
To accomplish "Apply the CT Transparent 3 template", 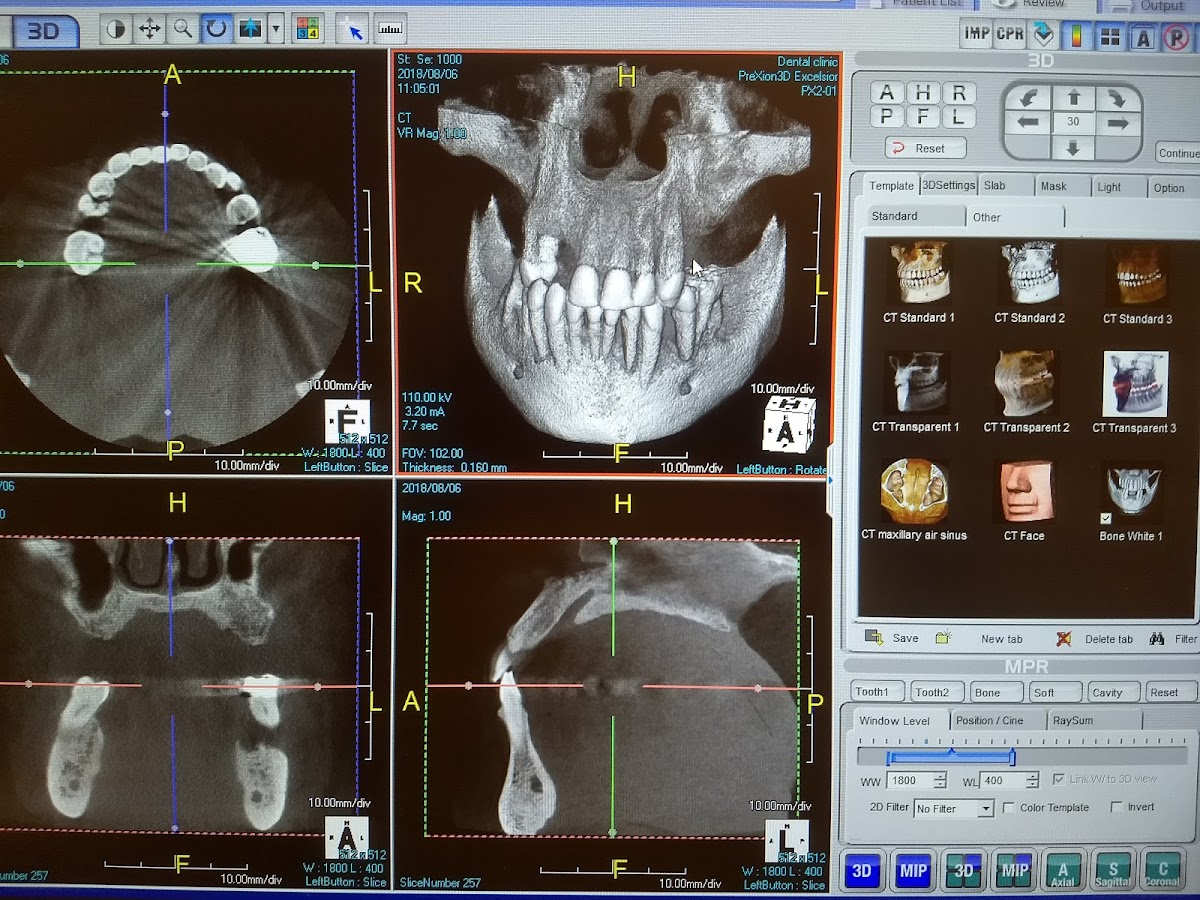I will [x=1135, y=392].
